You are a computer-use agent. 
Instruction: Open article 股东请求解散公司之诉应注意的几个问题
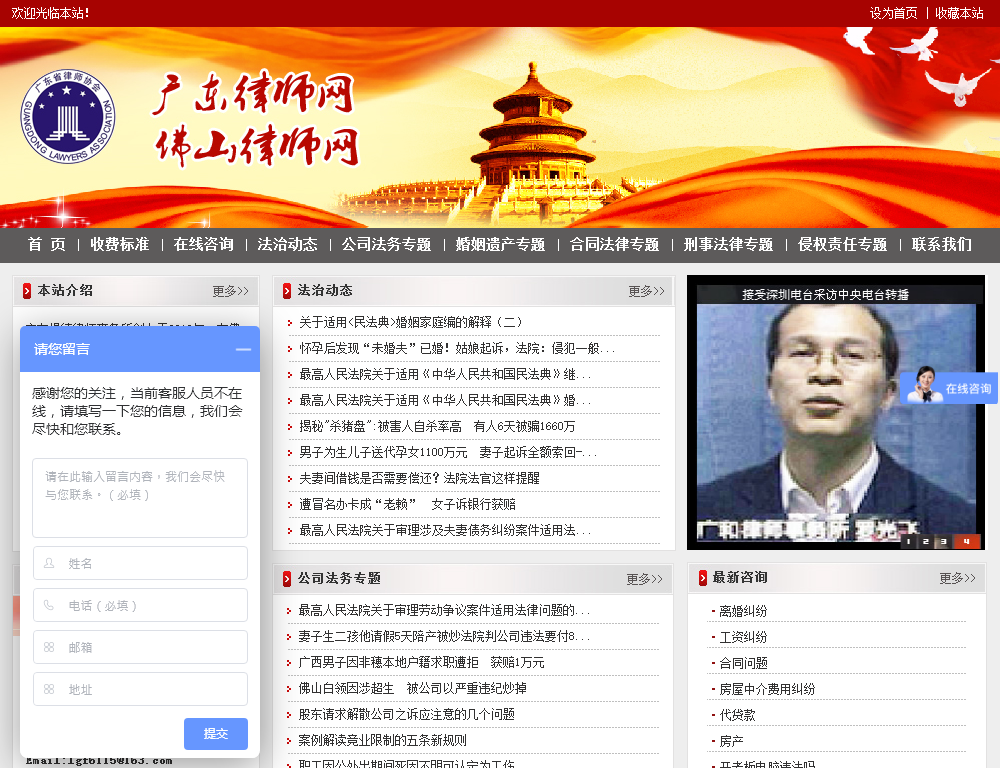tap(407, 714)
